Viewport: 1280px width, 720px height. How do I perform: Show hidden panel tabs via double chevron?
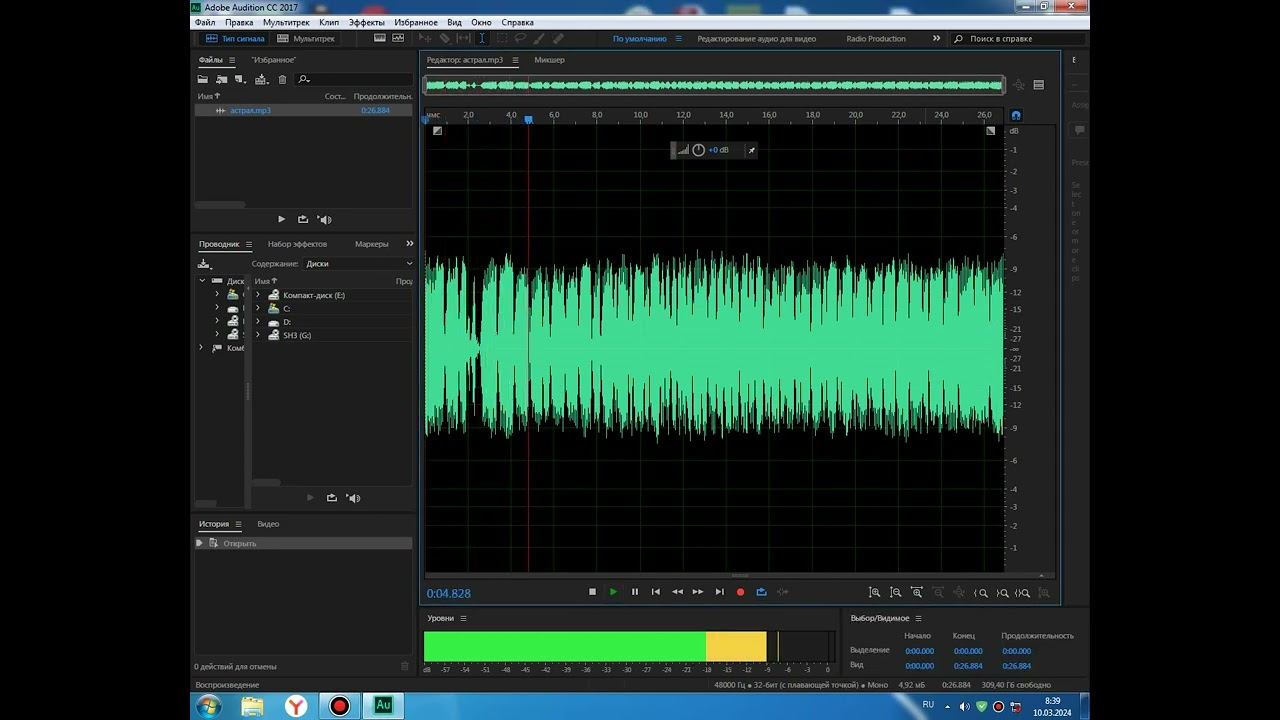pos(409,244)
